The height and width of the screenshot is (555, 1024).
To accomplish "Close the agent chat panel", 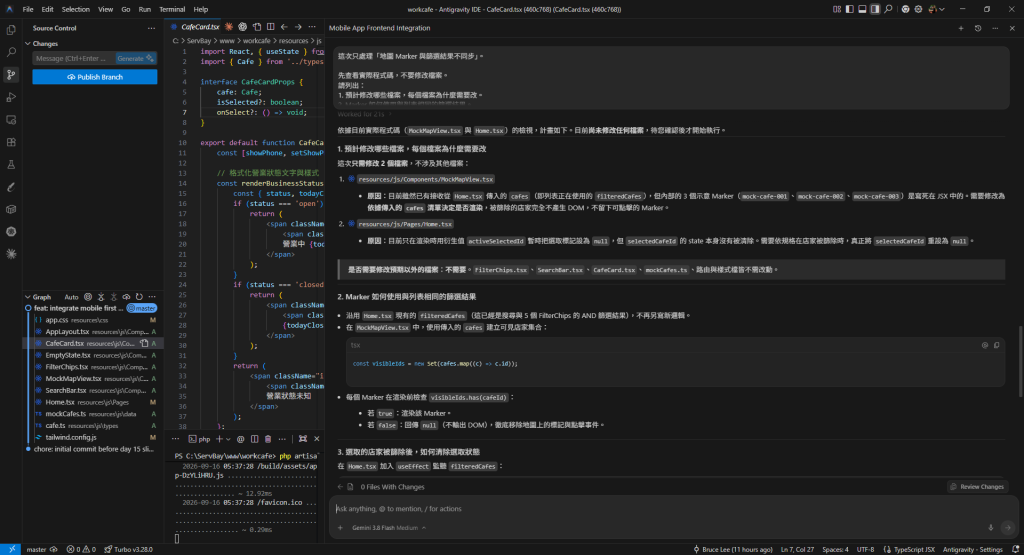I will pyautogui.click(x=1012, y=28).
